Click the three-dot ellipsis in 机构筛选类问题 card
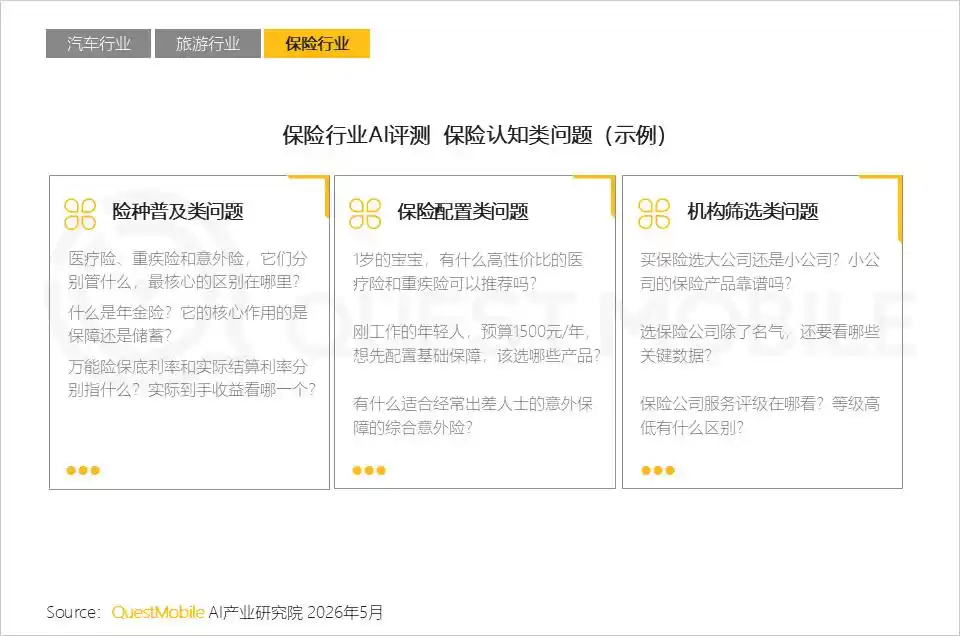 click(658, 470)
